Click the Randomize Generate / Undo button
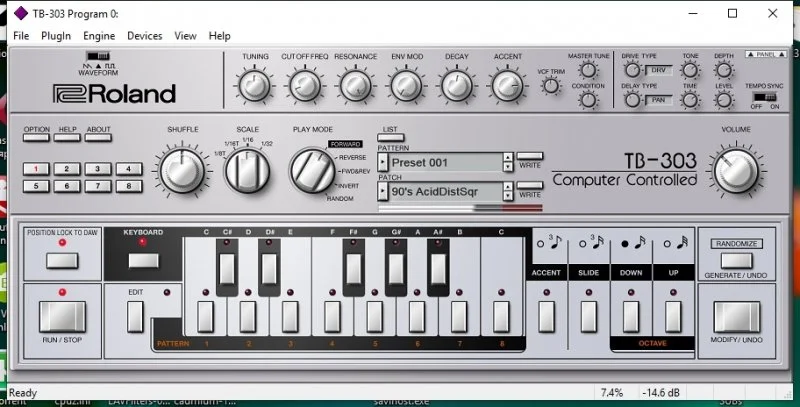 click(736, 261)
